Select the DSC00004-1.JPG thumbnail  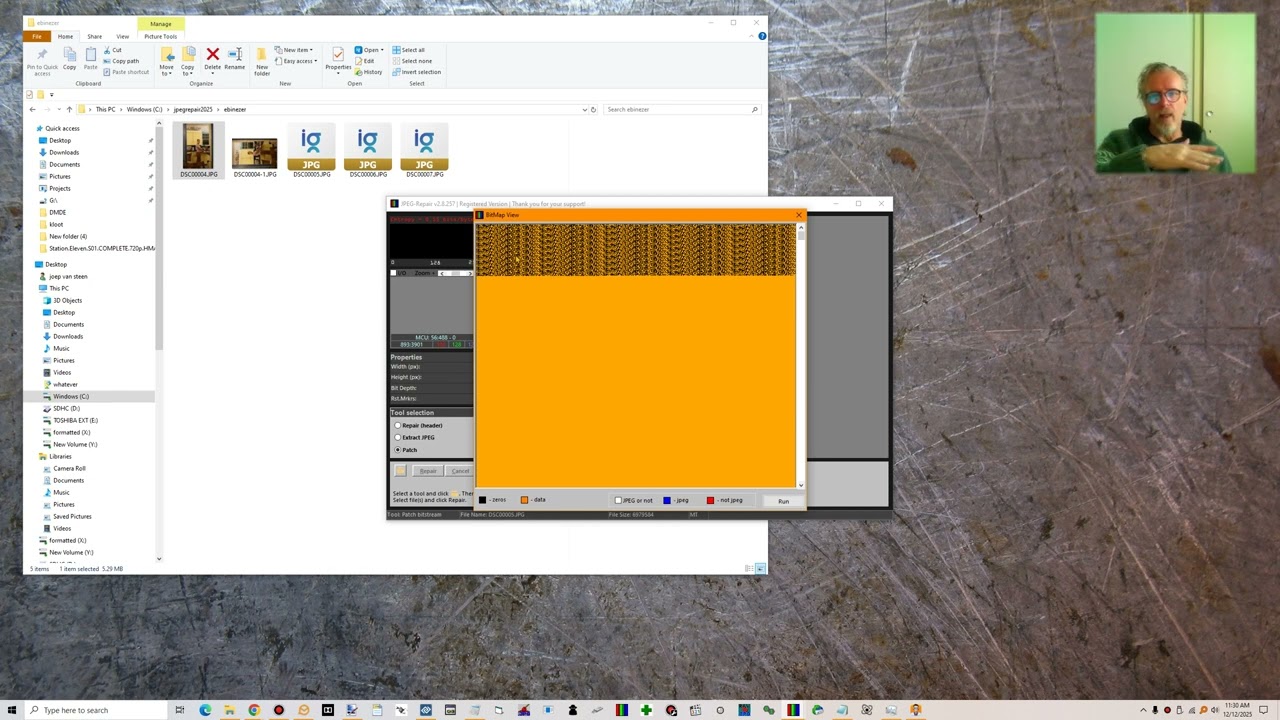[254, 152]
